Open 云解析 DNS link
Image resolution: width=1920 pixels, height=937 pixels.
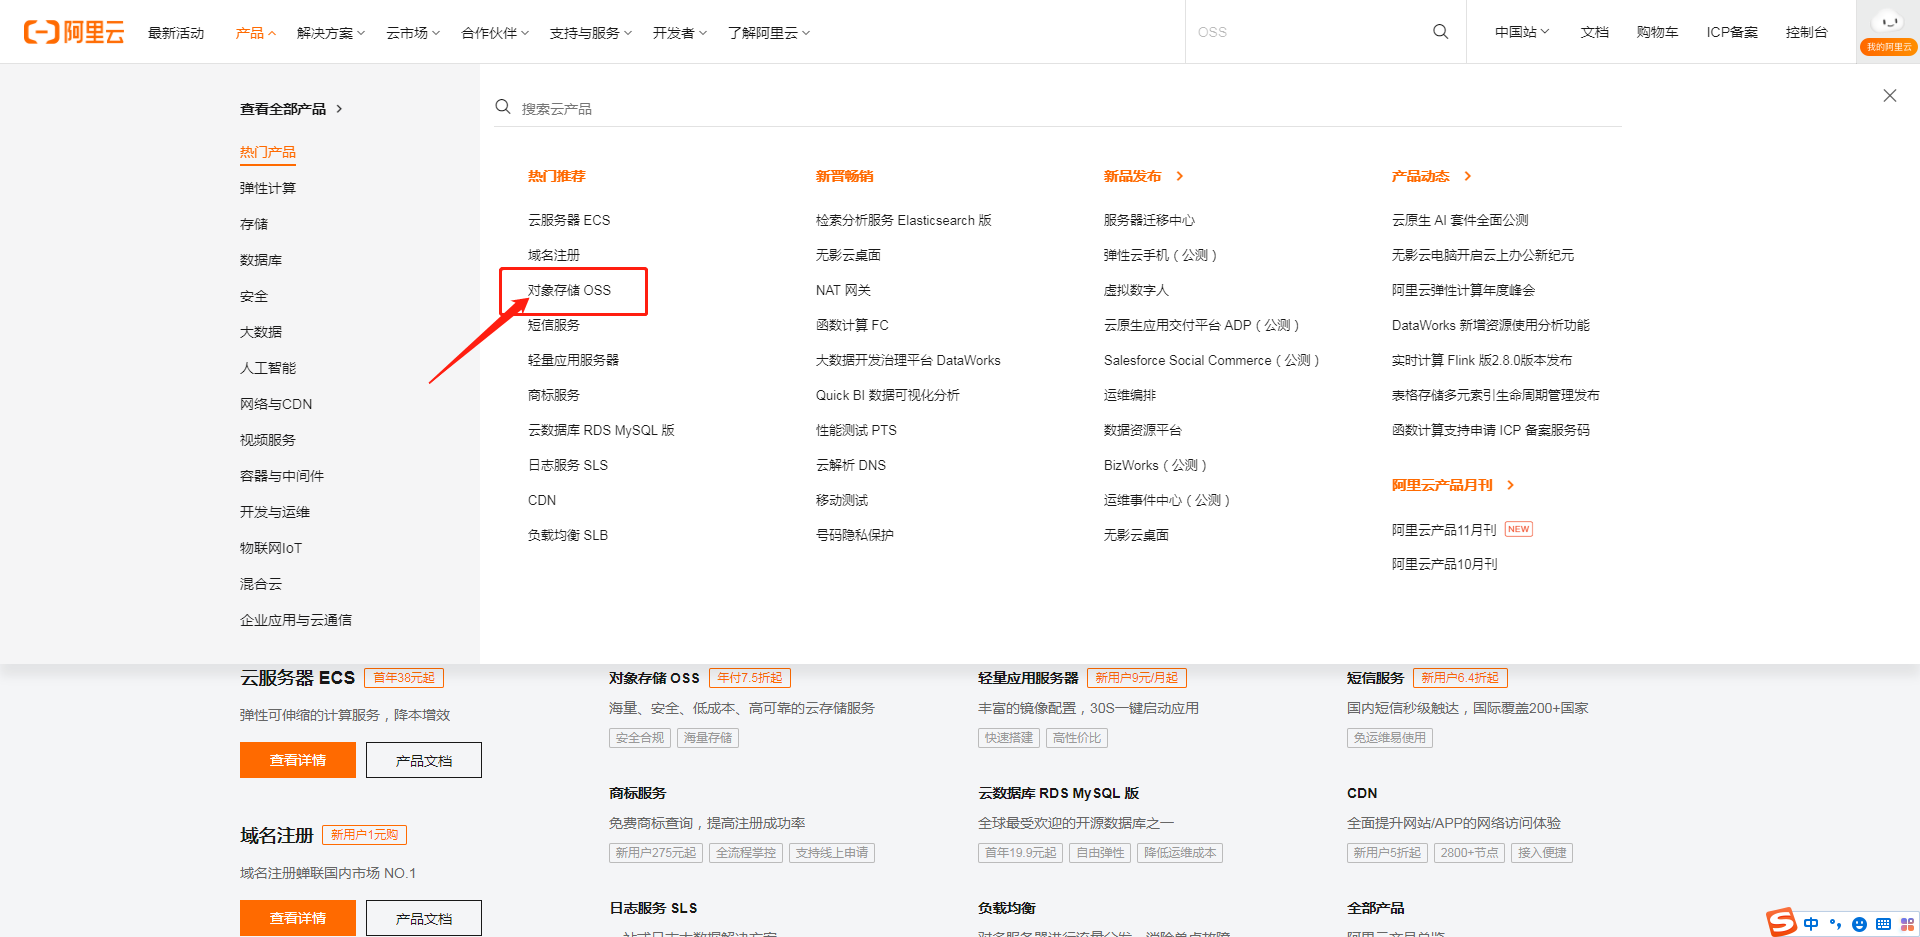(851, 465)
